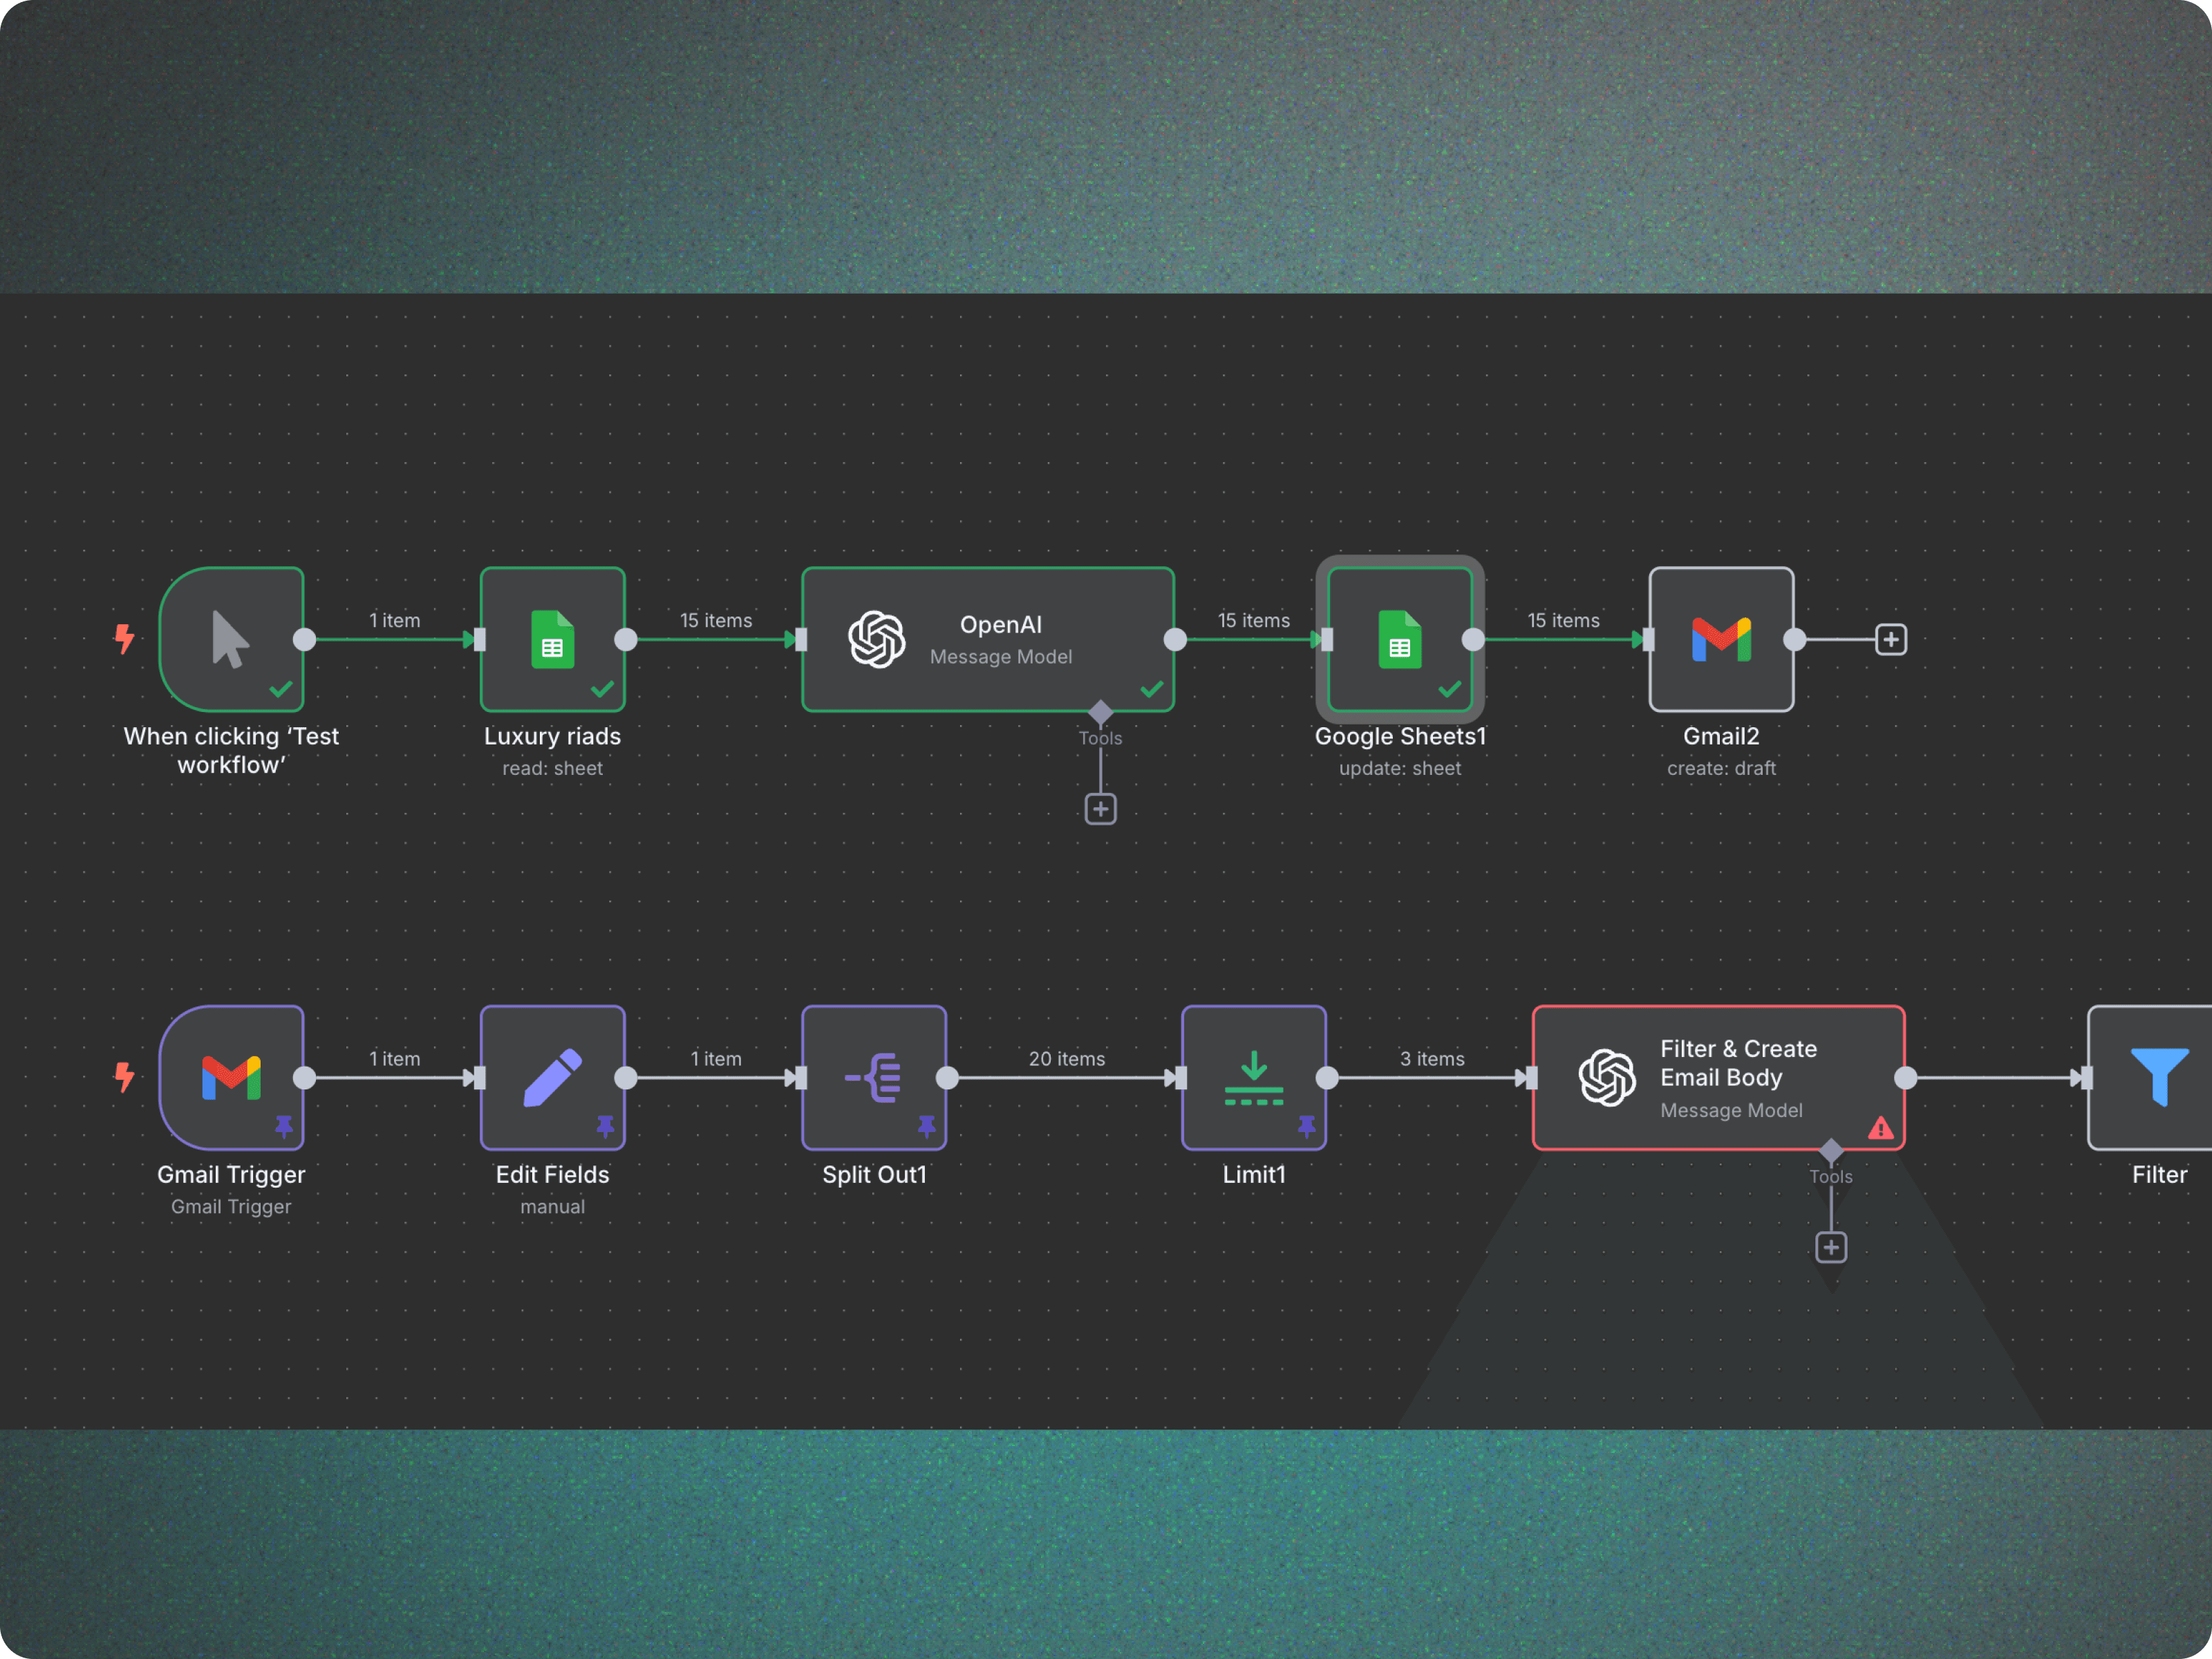Click the '20 items' connection label
The image size is (2212, 1659).
click(x=1067, y=1058)
